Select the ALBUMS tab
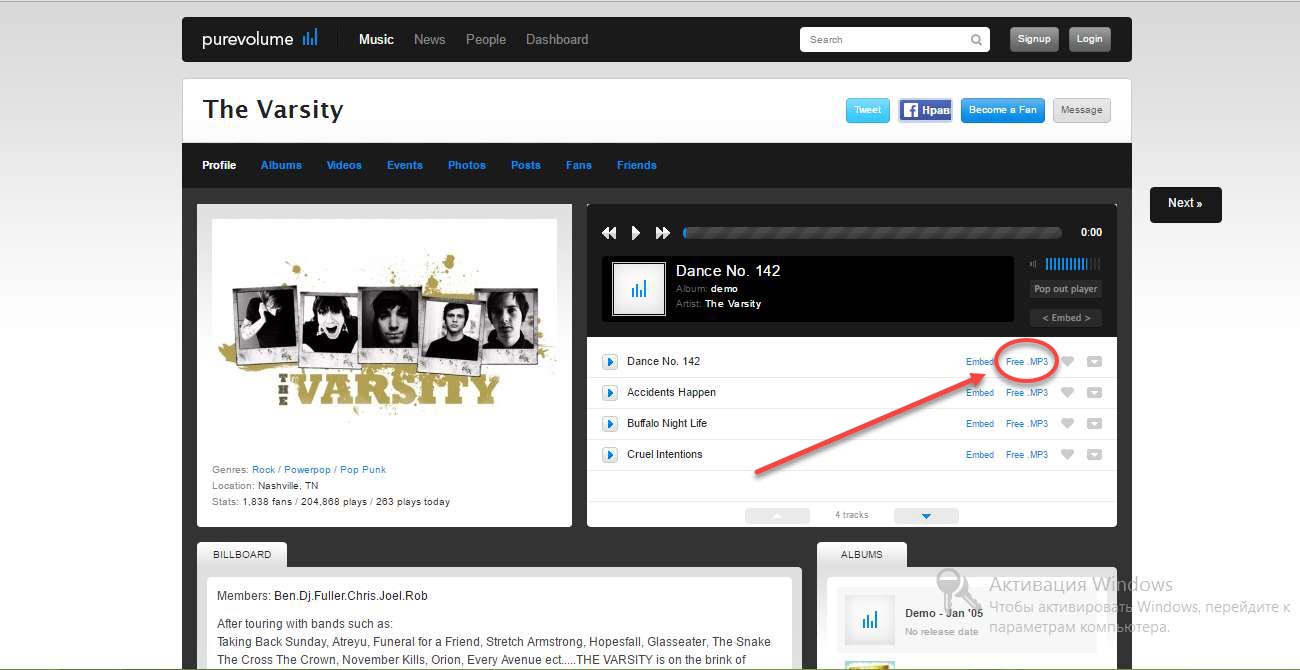Image resolution: width=1300 pixels, height=670 pixels. pos(862,555)
